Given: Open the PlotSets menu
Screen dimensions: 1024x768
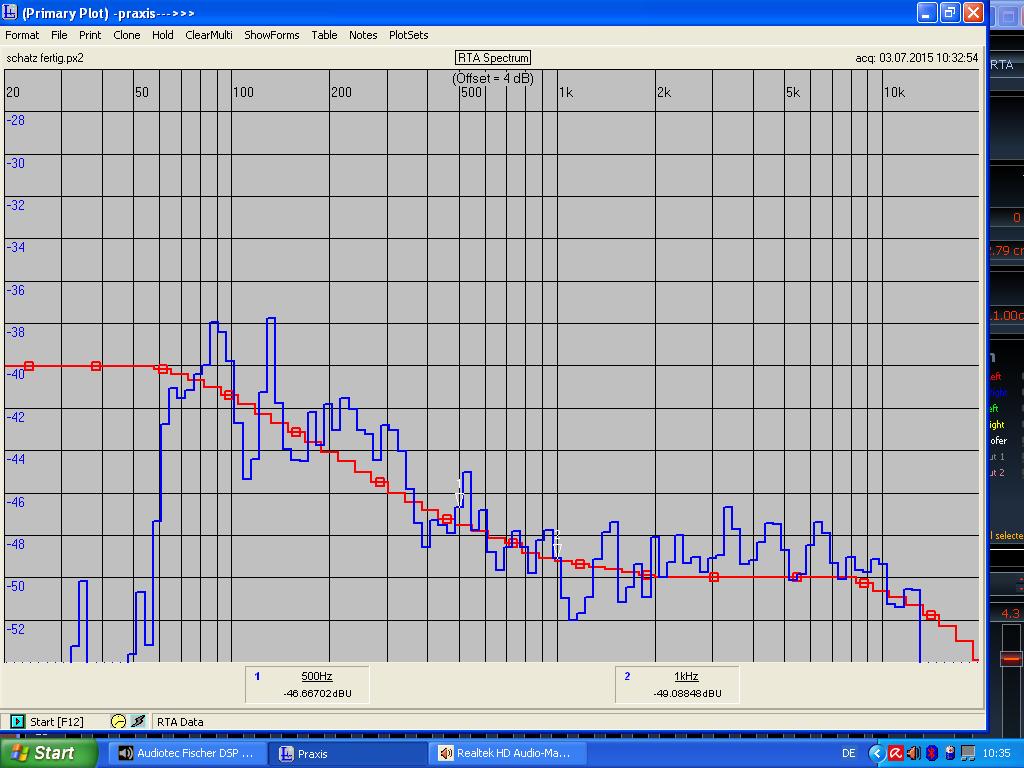Looking at the screenshot, I should coord(408,35).
